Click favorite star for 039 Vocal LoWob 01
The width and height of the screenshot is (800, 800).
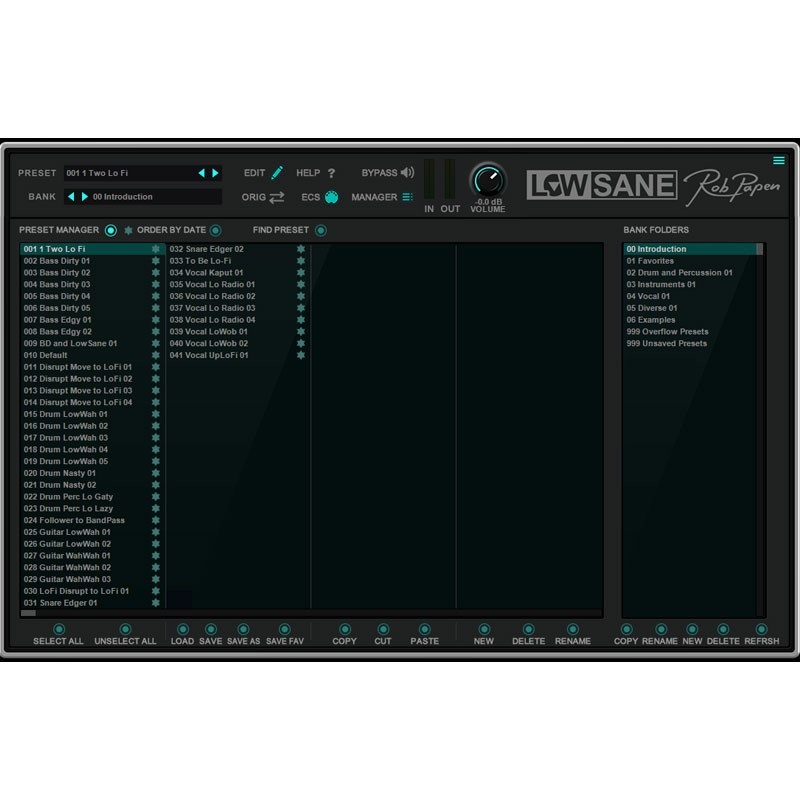click(301, 332)
